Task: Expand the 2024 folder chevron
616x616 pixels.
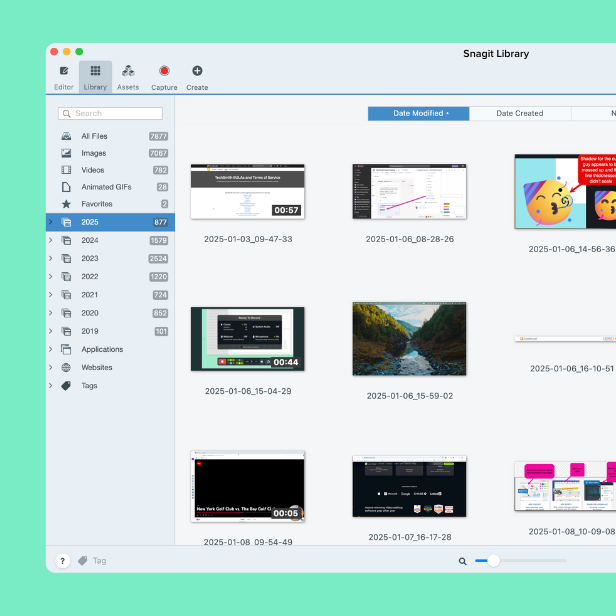Action: [51, 240]
